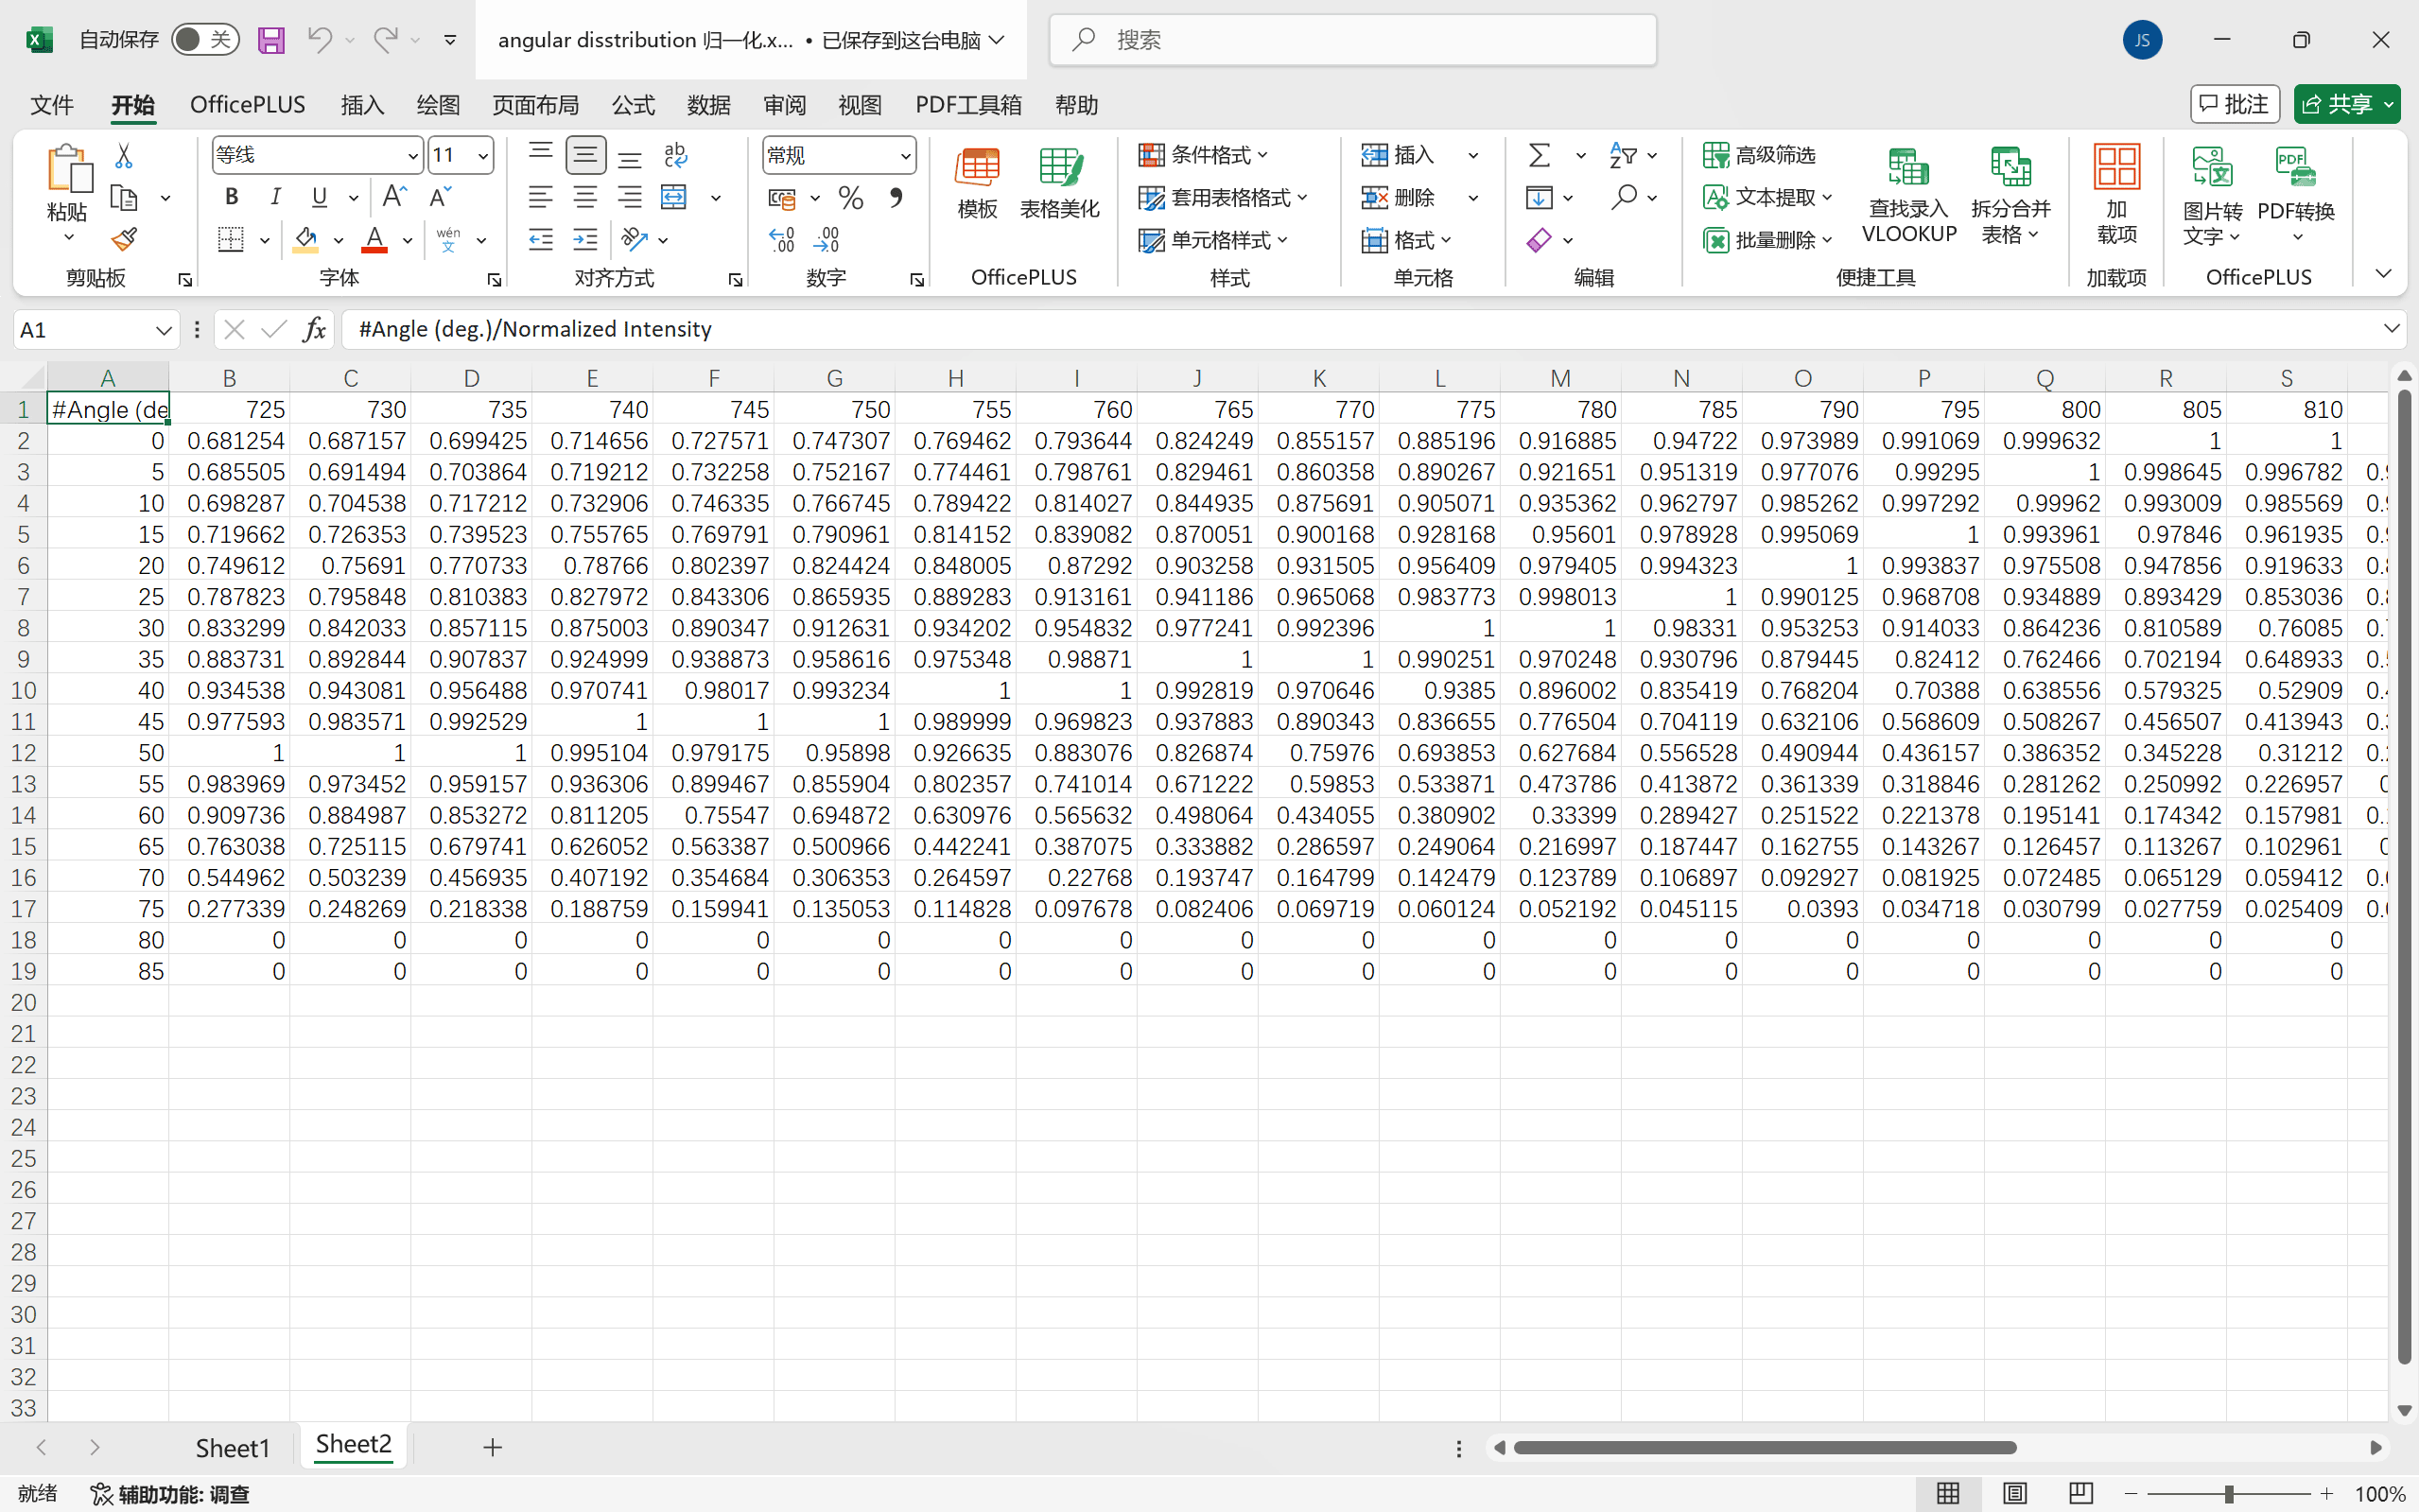Decrease decimal places icon
Image resolution: width=2419 pixels, height=1512 pixels.
pos(827,240)
